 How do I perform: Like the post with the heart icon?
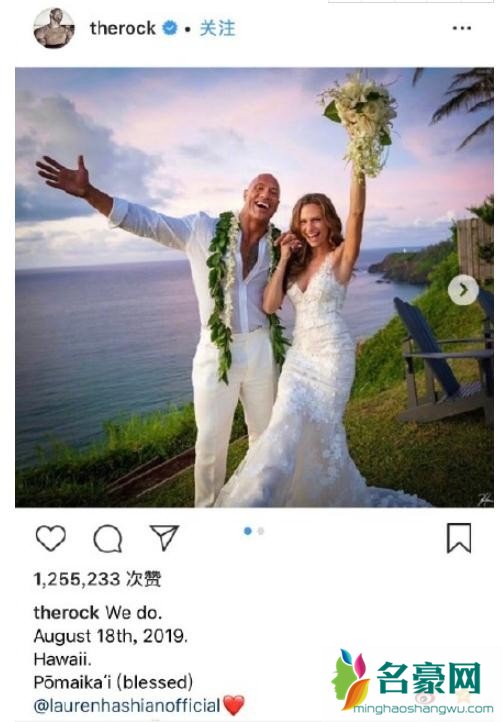51,538
